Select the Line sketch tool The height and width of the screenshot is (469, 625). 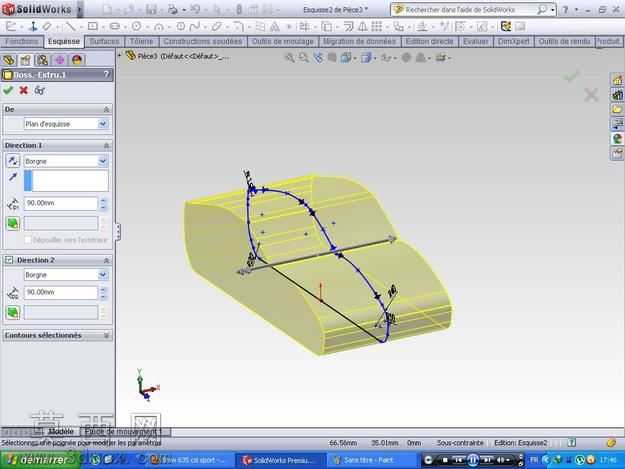(71, 27)
